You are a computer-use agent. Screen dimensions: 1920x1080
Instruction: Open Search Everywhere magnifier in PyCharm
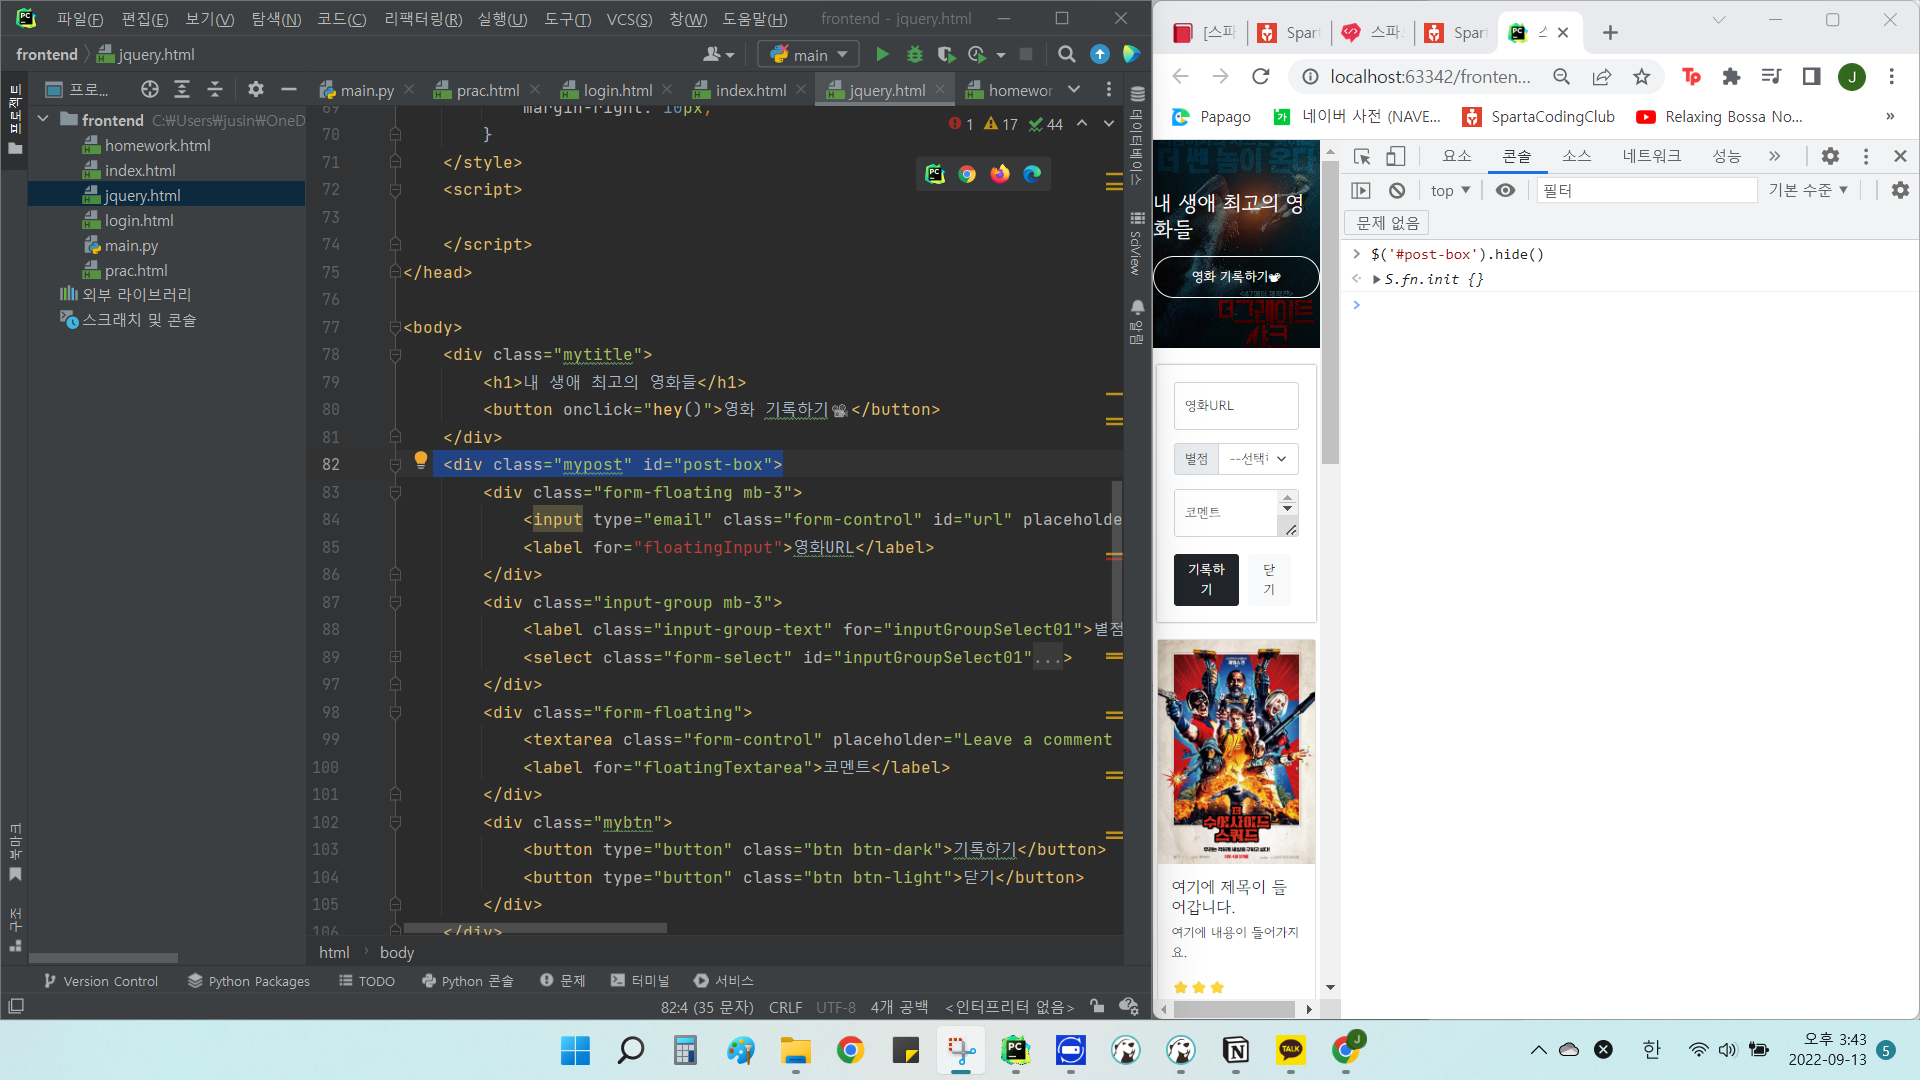[x=1067, y=55]
